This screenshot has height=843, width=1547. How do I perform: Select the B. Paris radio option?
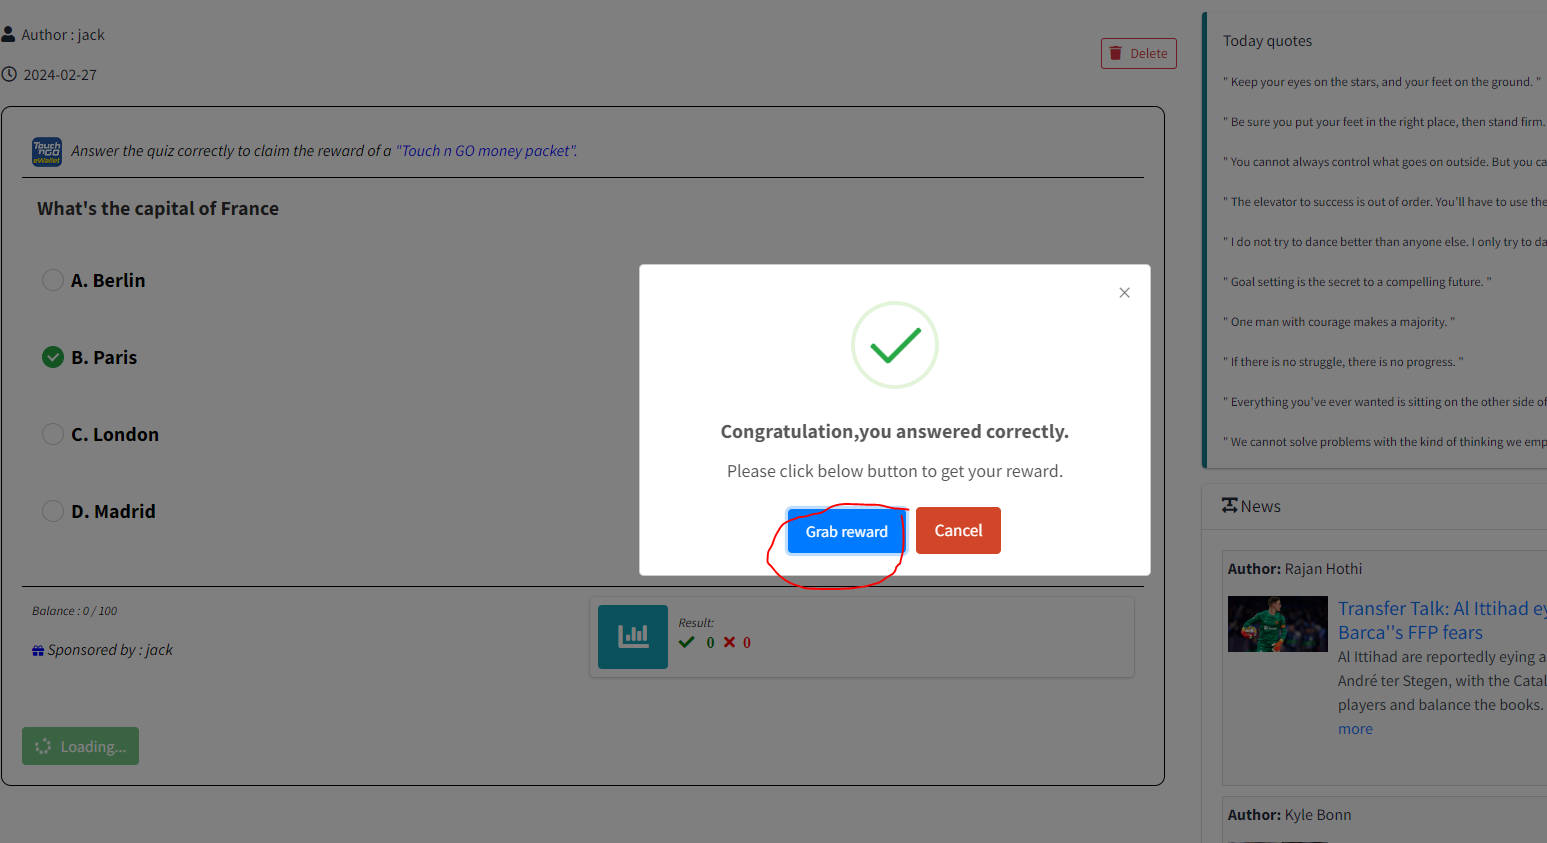pos(53,357)
